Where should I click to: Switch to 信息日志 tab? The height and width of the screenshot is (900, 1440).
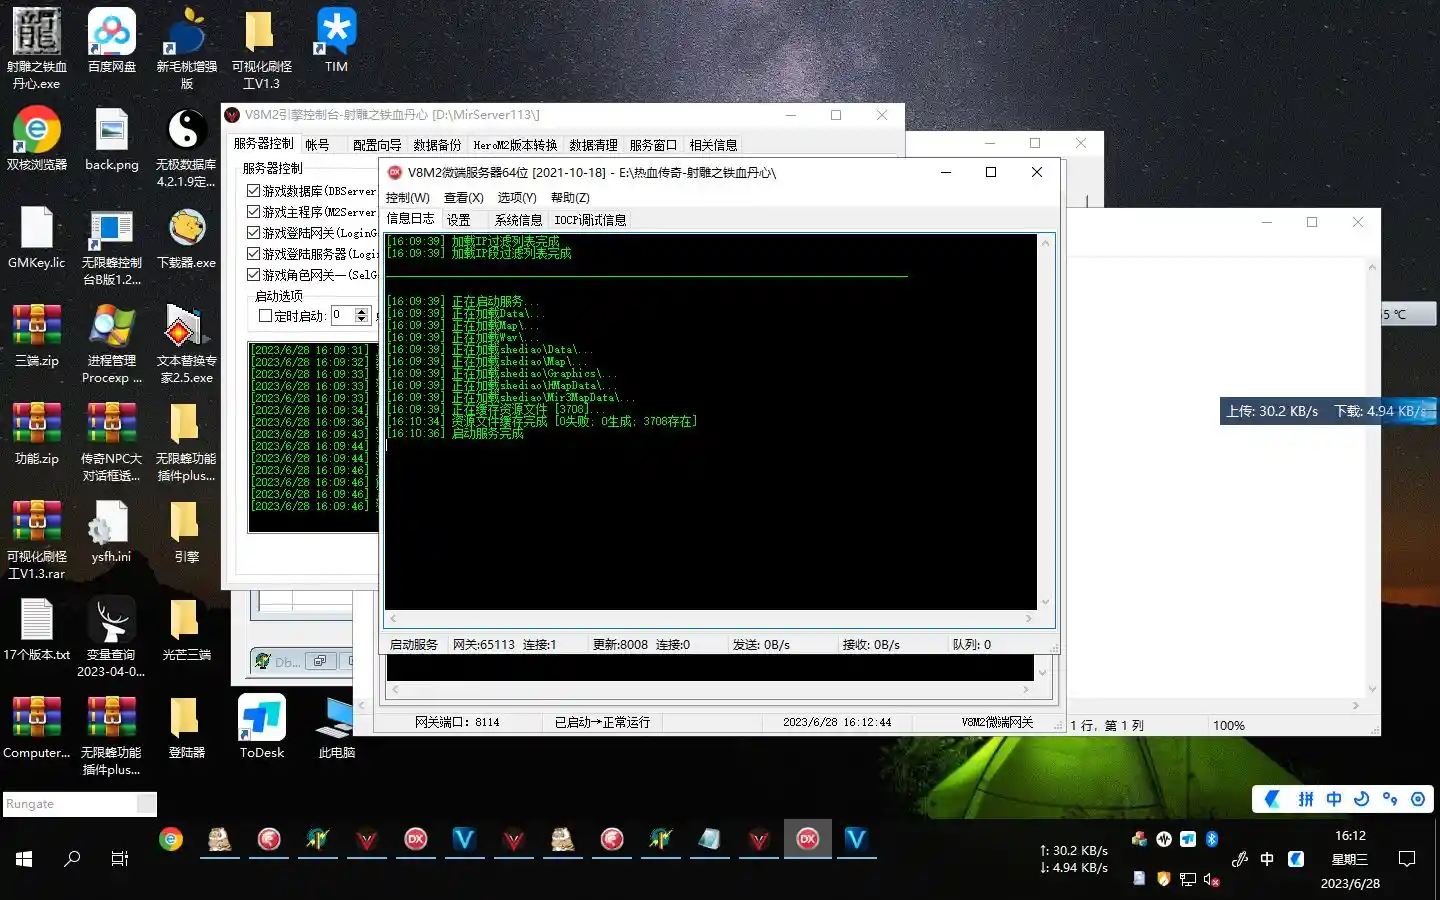click(410, 218)
